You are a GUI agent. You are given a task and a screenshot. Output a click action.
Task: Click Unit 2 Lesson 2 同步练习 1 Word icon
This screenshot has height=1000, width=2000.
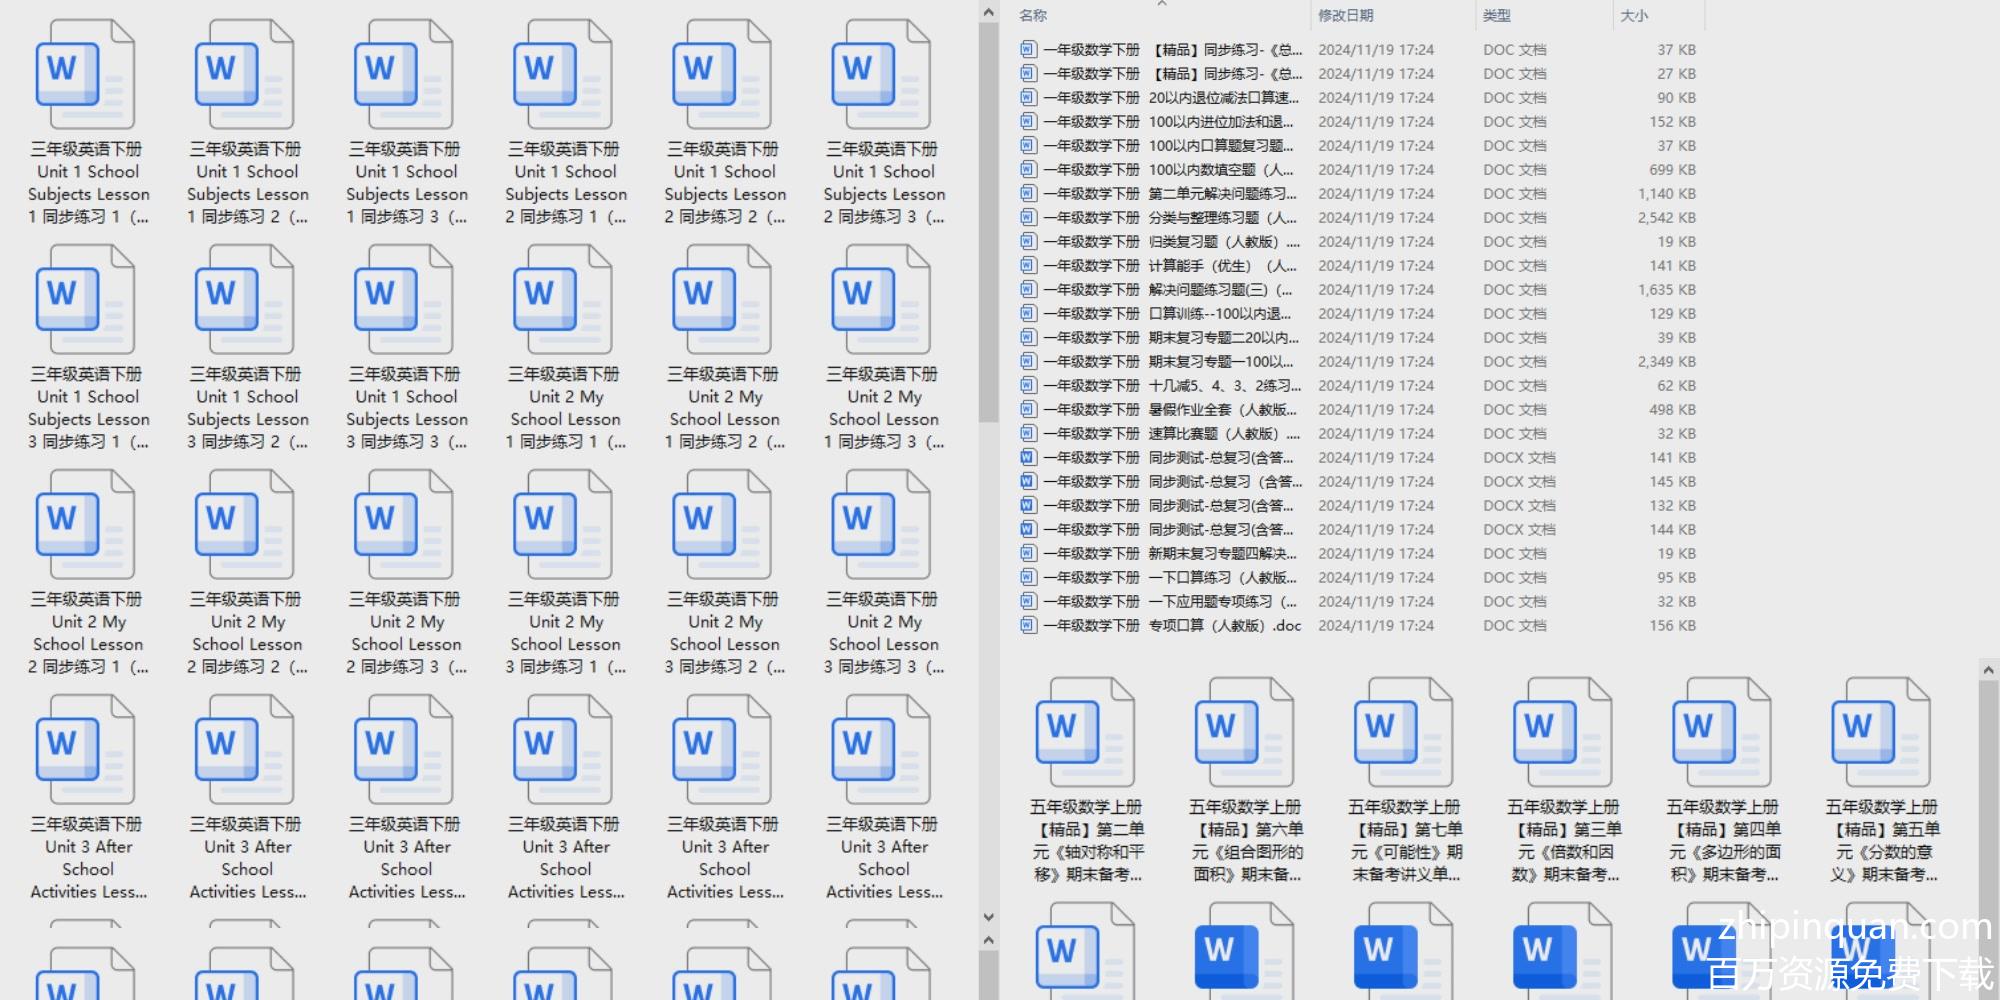click(x=85, y=525)
